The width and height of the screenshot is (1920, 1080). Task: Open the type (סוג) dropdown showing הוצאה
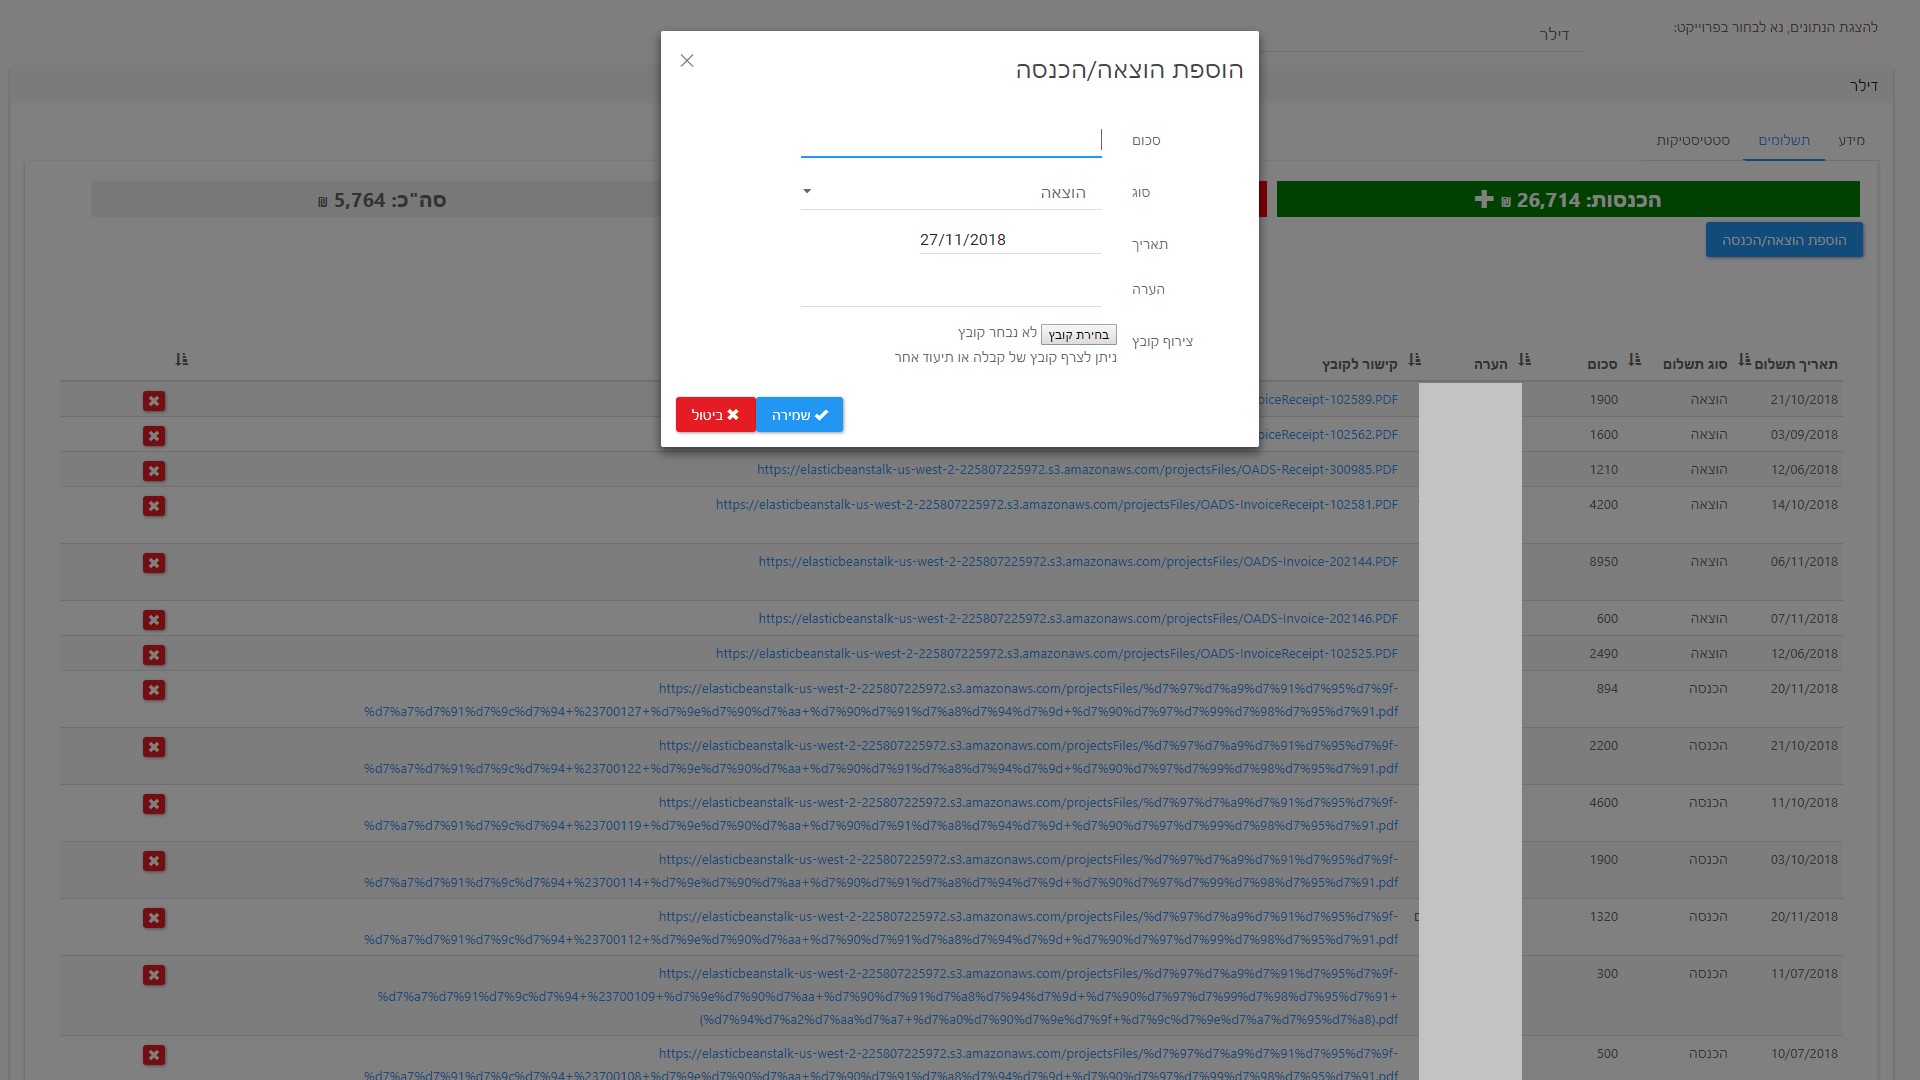click(x=950, y=192)
